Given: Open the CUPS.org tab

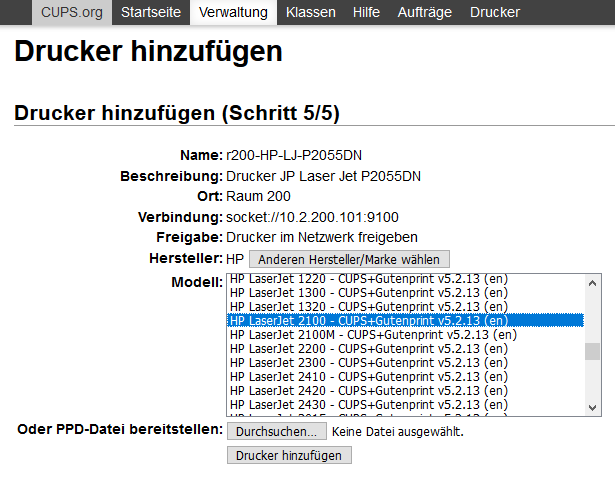Looking at the screenshot, I should 72,12.
